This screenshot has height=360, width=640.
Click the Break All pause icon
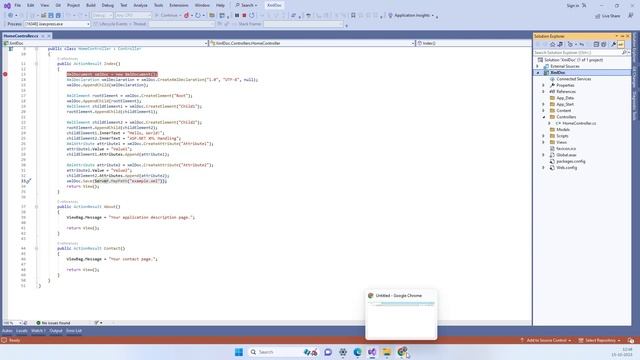tap(237, 15)
